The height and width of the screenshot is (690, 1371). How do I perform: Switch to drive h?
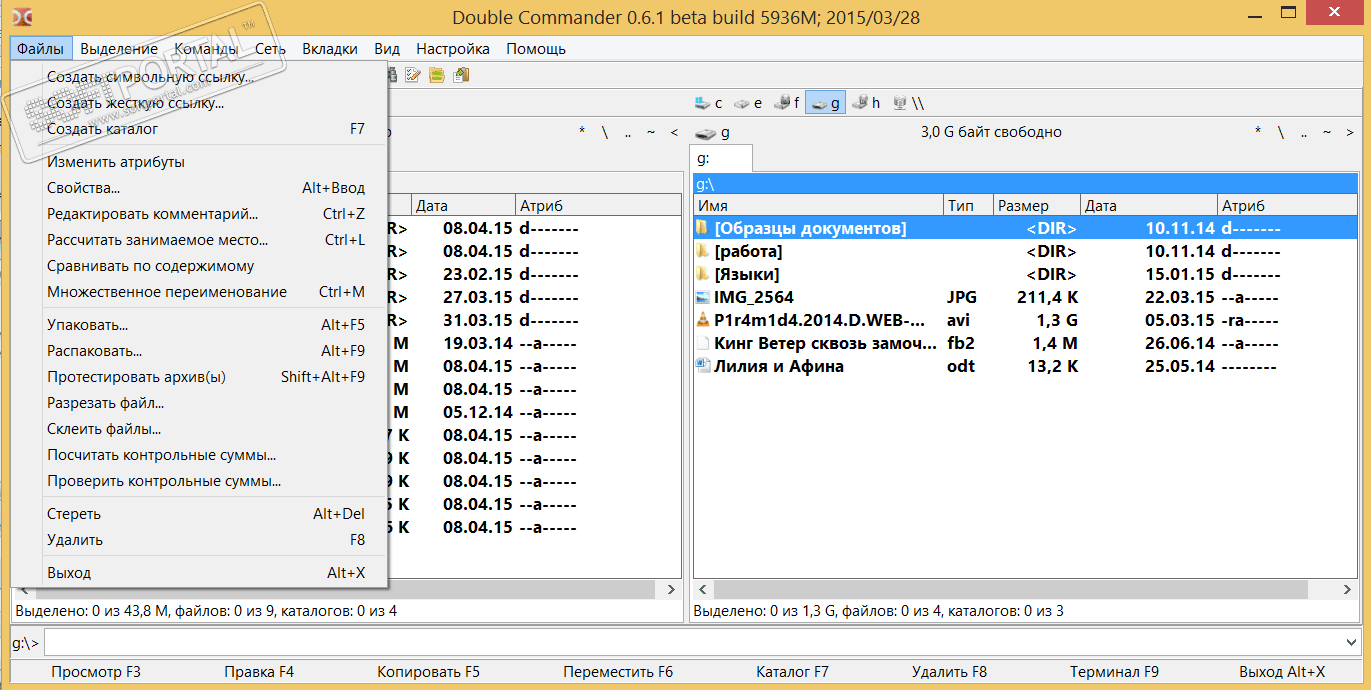865,103
